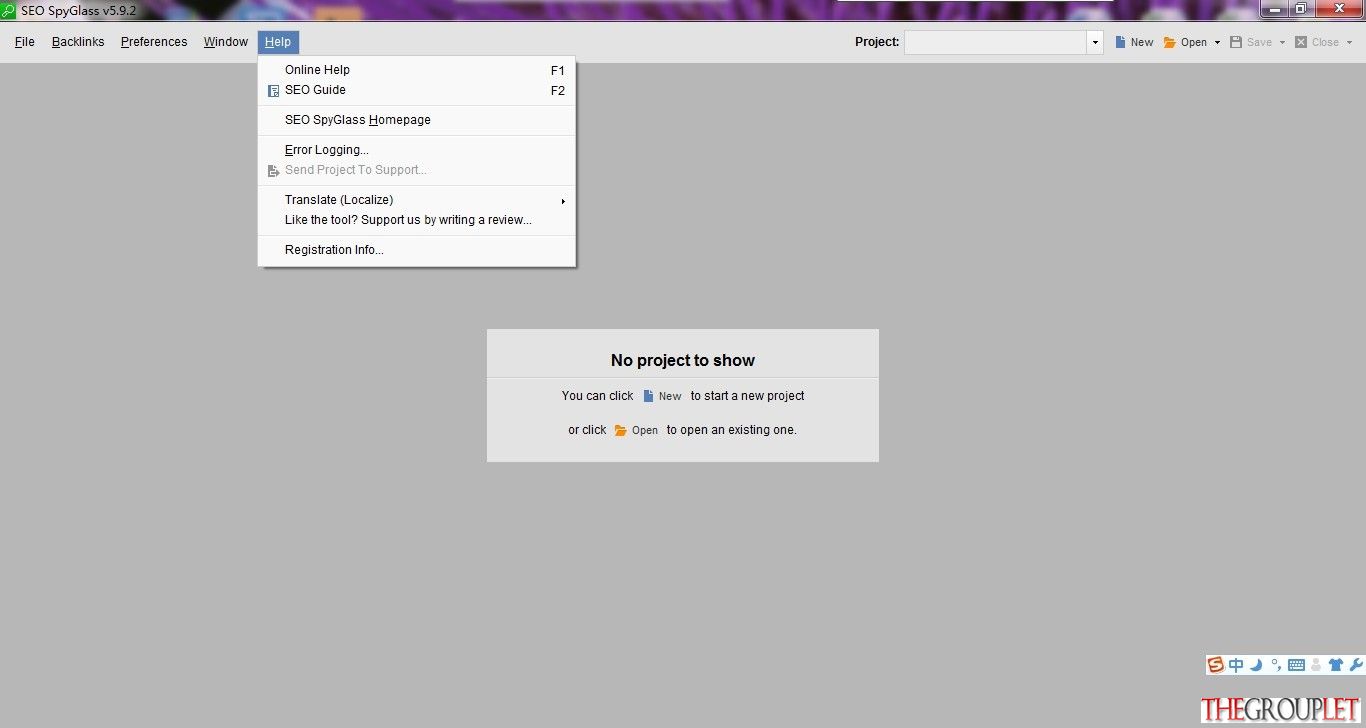The image size is (1366, 728).
Task: Click New inside the No project to show panel
Action: (x=662, y=396)
